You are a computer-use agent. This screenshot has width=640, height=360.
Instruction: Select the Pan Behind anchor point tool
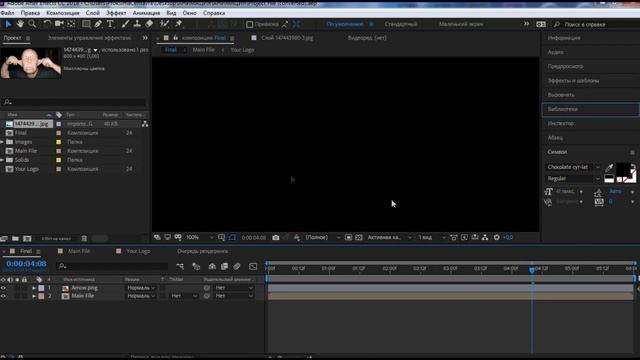coord(71,24)
